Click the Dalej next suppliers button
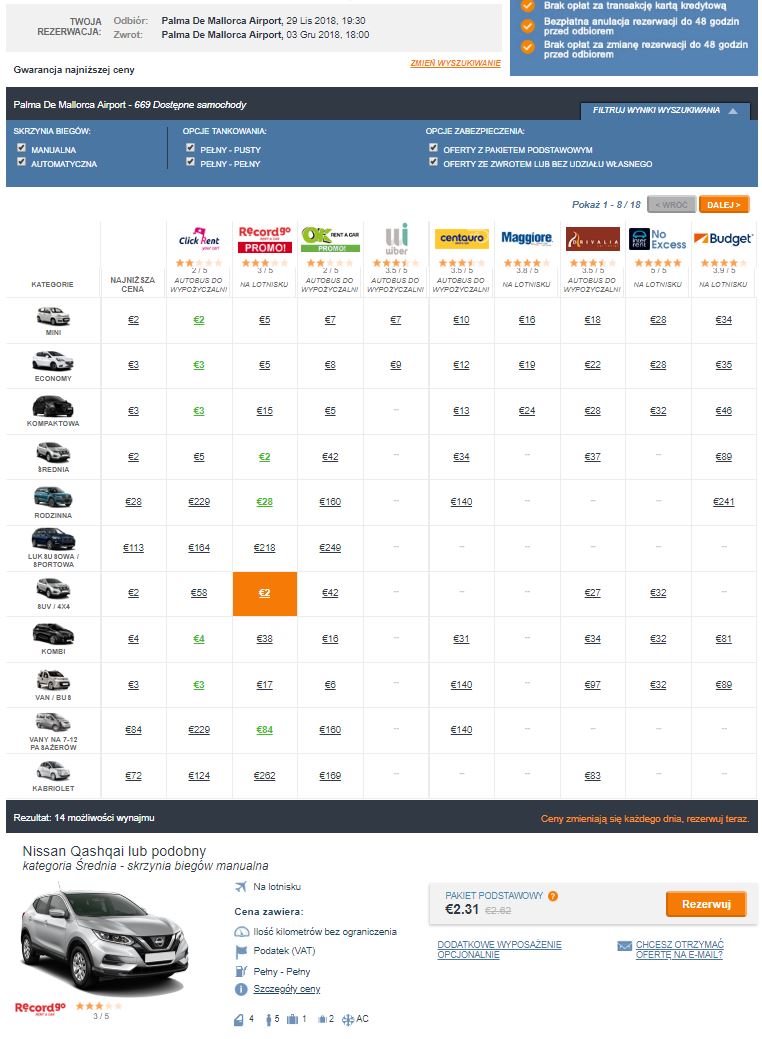Screen dimensions: 762x1039 (x=724, y=205)
